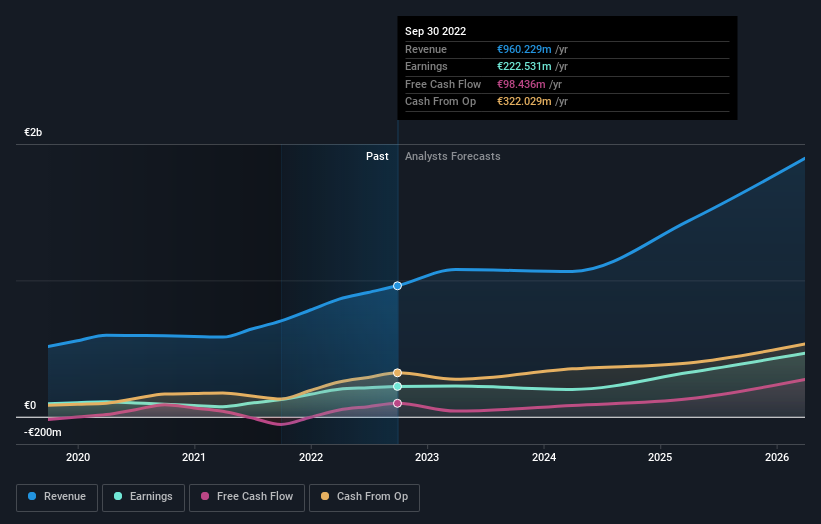Viewport: 821px width, 524px height.
Task: Click the 2023 x-axis label
Action: 427,457
